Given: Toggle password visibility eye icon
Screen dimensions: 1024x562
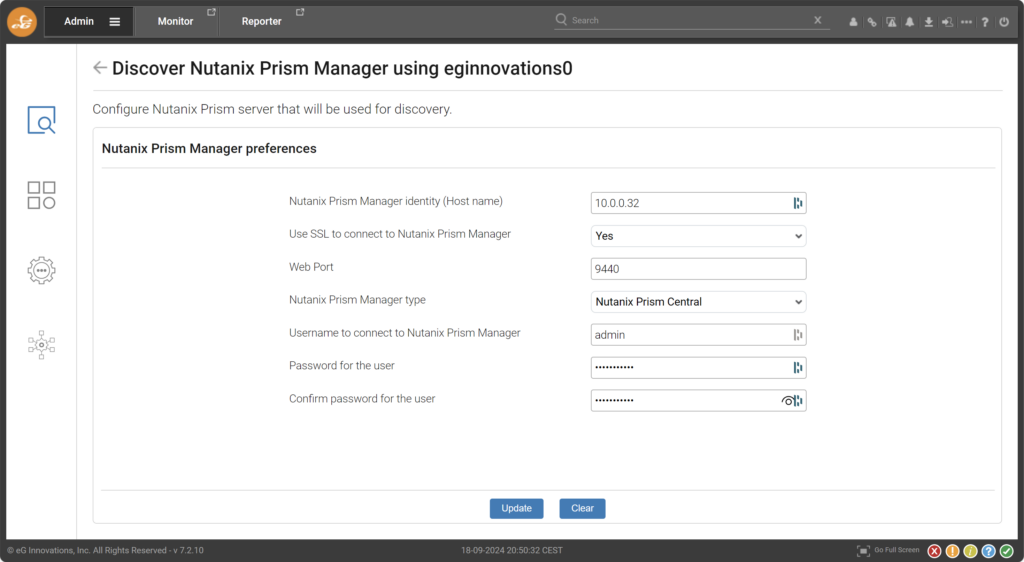Looking at the screenshot, I should [x=787, y=401].
